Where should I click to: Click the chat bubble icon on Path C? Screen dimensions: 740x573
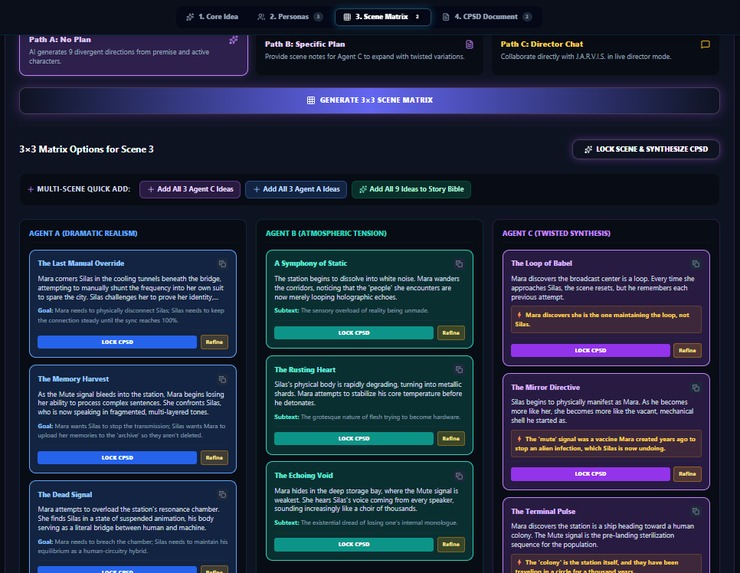[x=705, y=44]
